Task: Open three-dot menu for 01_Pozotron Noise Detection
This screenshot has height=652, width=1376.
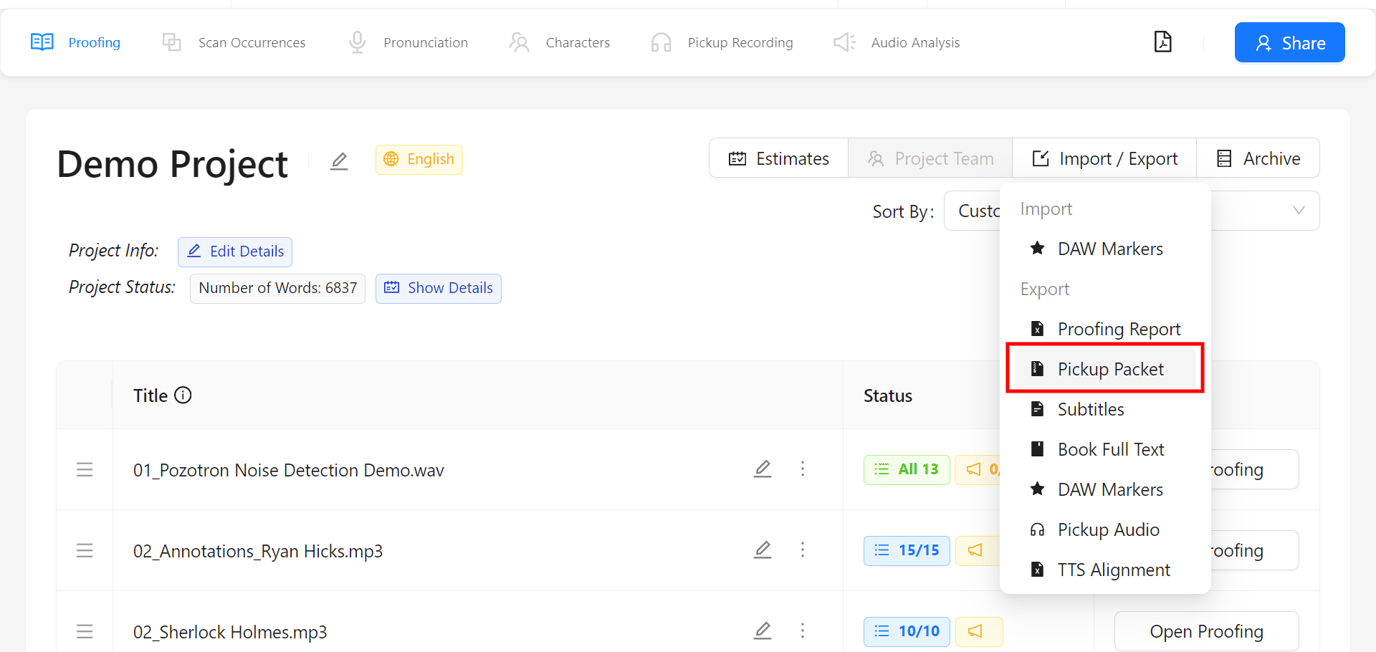Action: coord(802,469)
